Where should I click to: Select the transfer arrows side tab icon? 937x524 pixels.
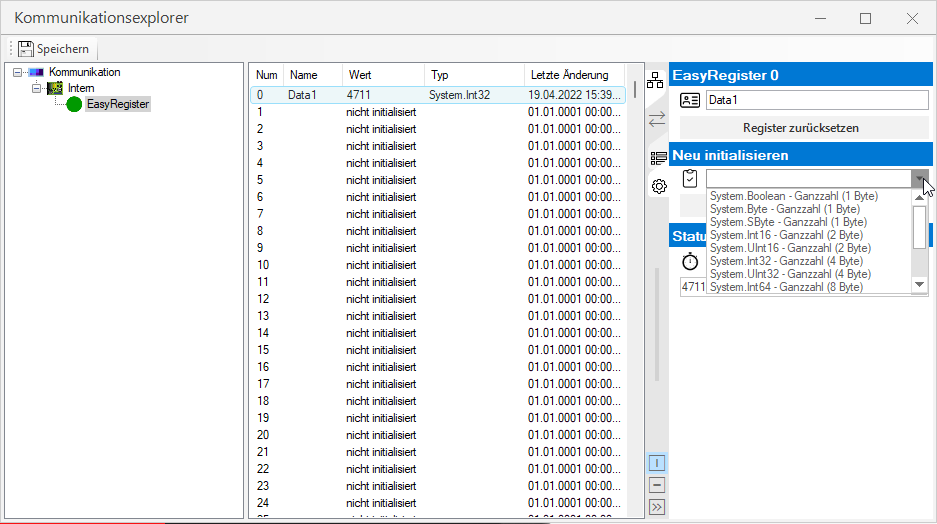657,119
